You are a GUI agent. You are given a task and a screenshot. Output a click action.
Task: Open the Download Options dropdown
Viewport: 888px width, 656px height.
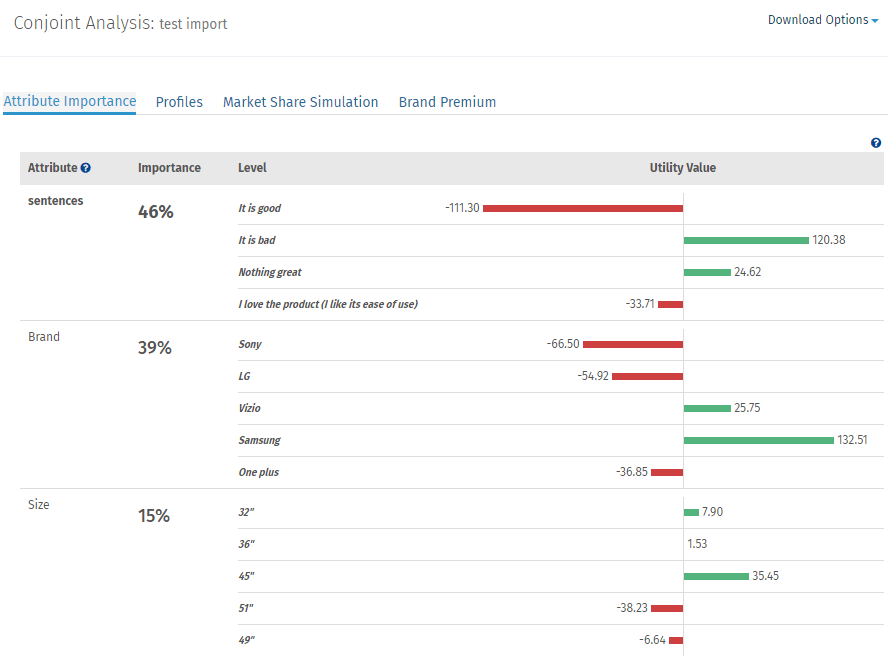click(x=822, y=20)
